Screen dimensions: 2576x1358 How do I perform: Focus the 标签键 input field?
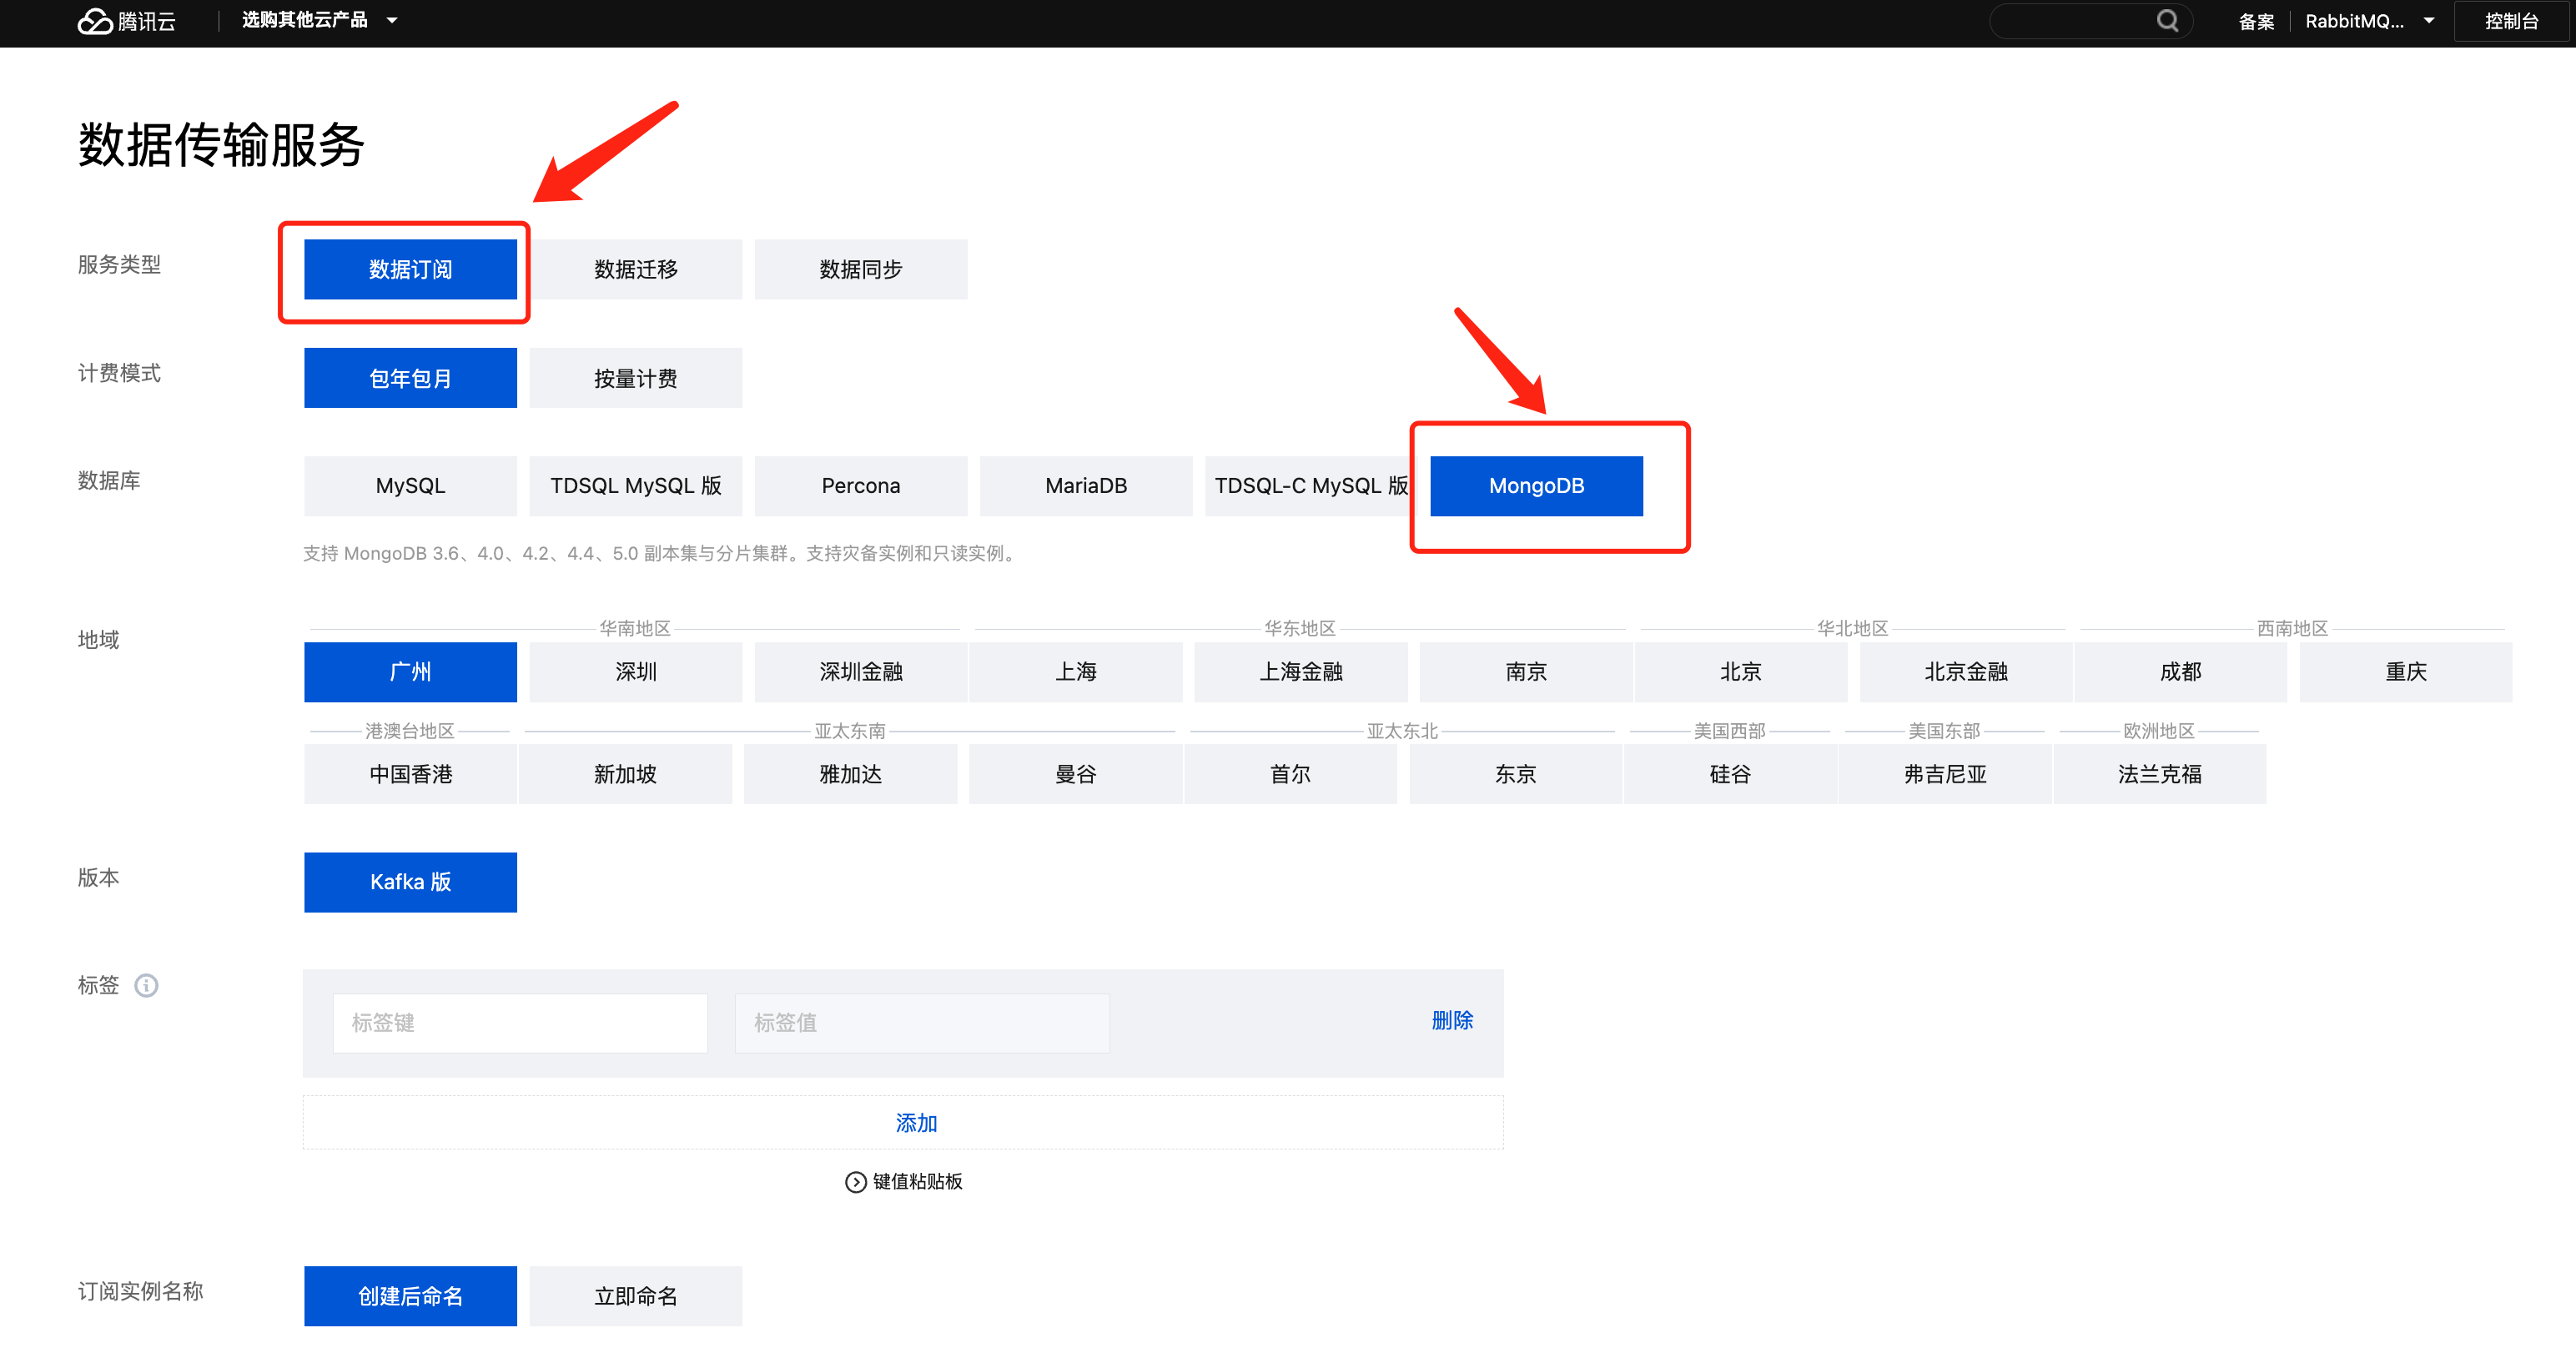(520, 1023)
